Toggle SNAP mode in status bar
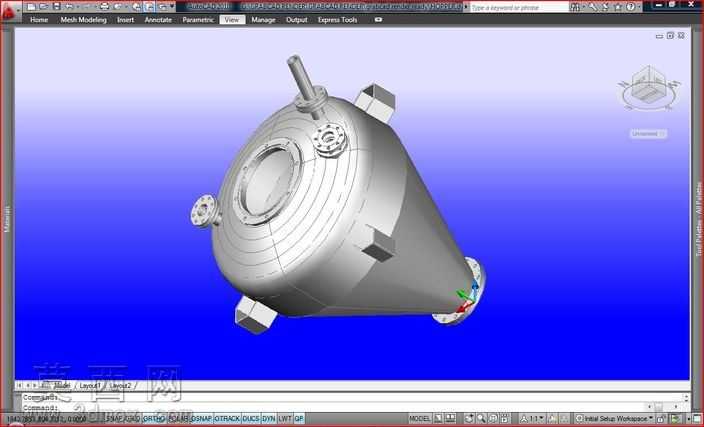The image size is (704, 427). (x=114, y=418)
